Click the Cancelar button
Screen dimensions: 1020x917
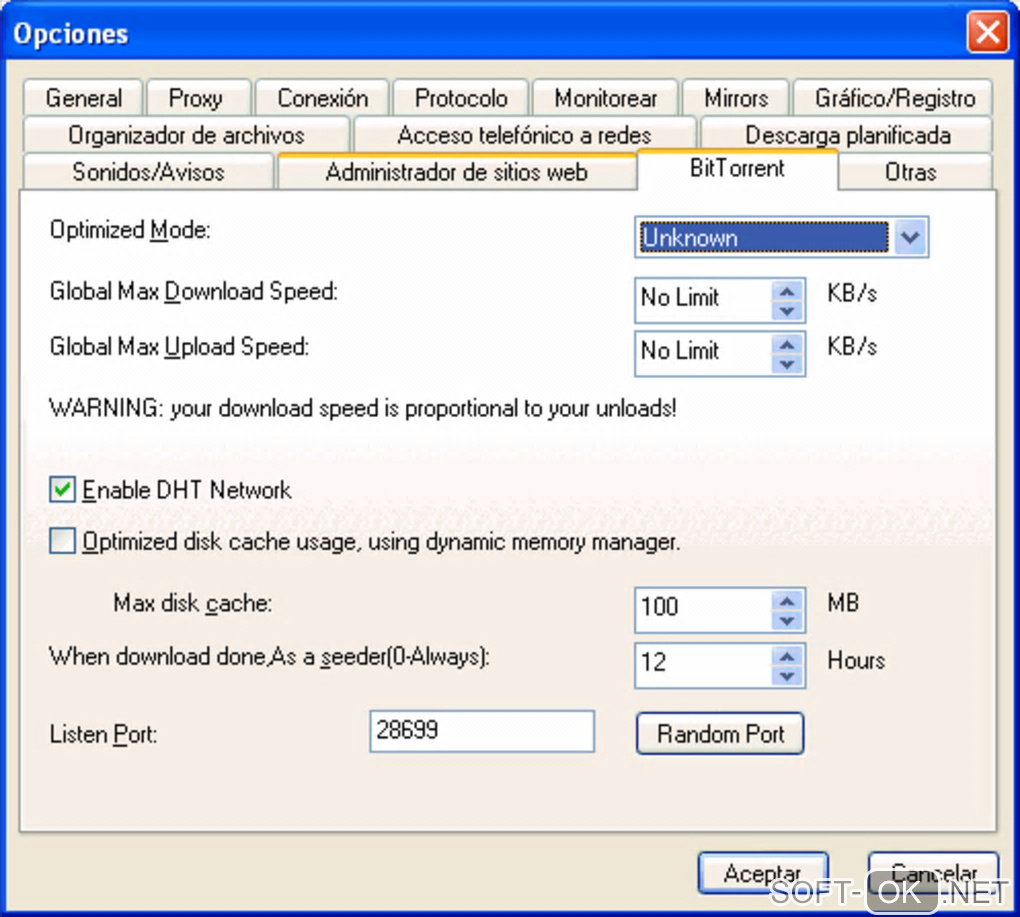(933, 873)
